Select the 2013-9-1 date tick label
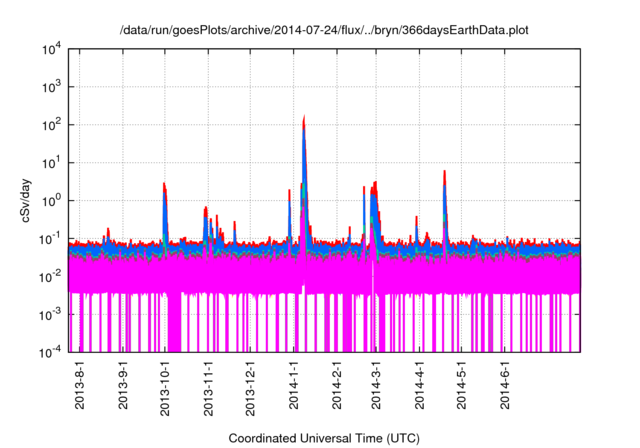This screenshot has width=640, height=448. tap(123, 384)
